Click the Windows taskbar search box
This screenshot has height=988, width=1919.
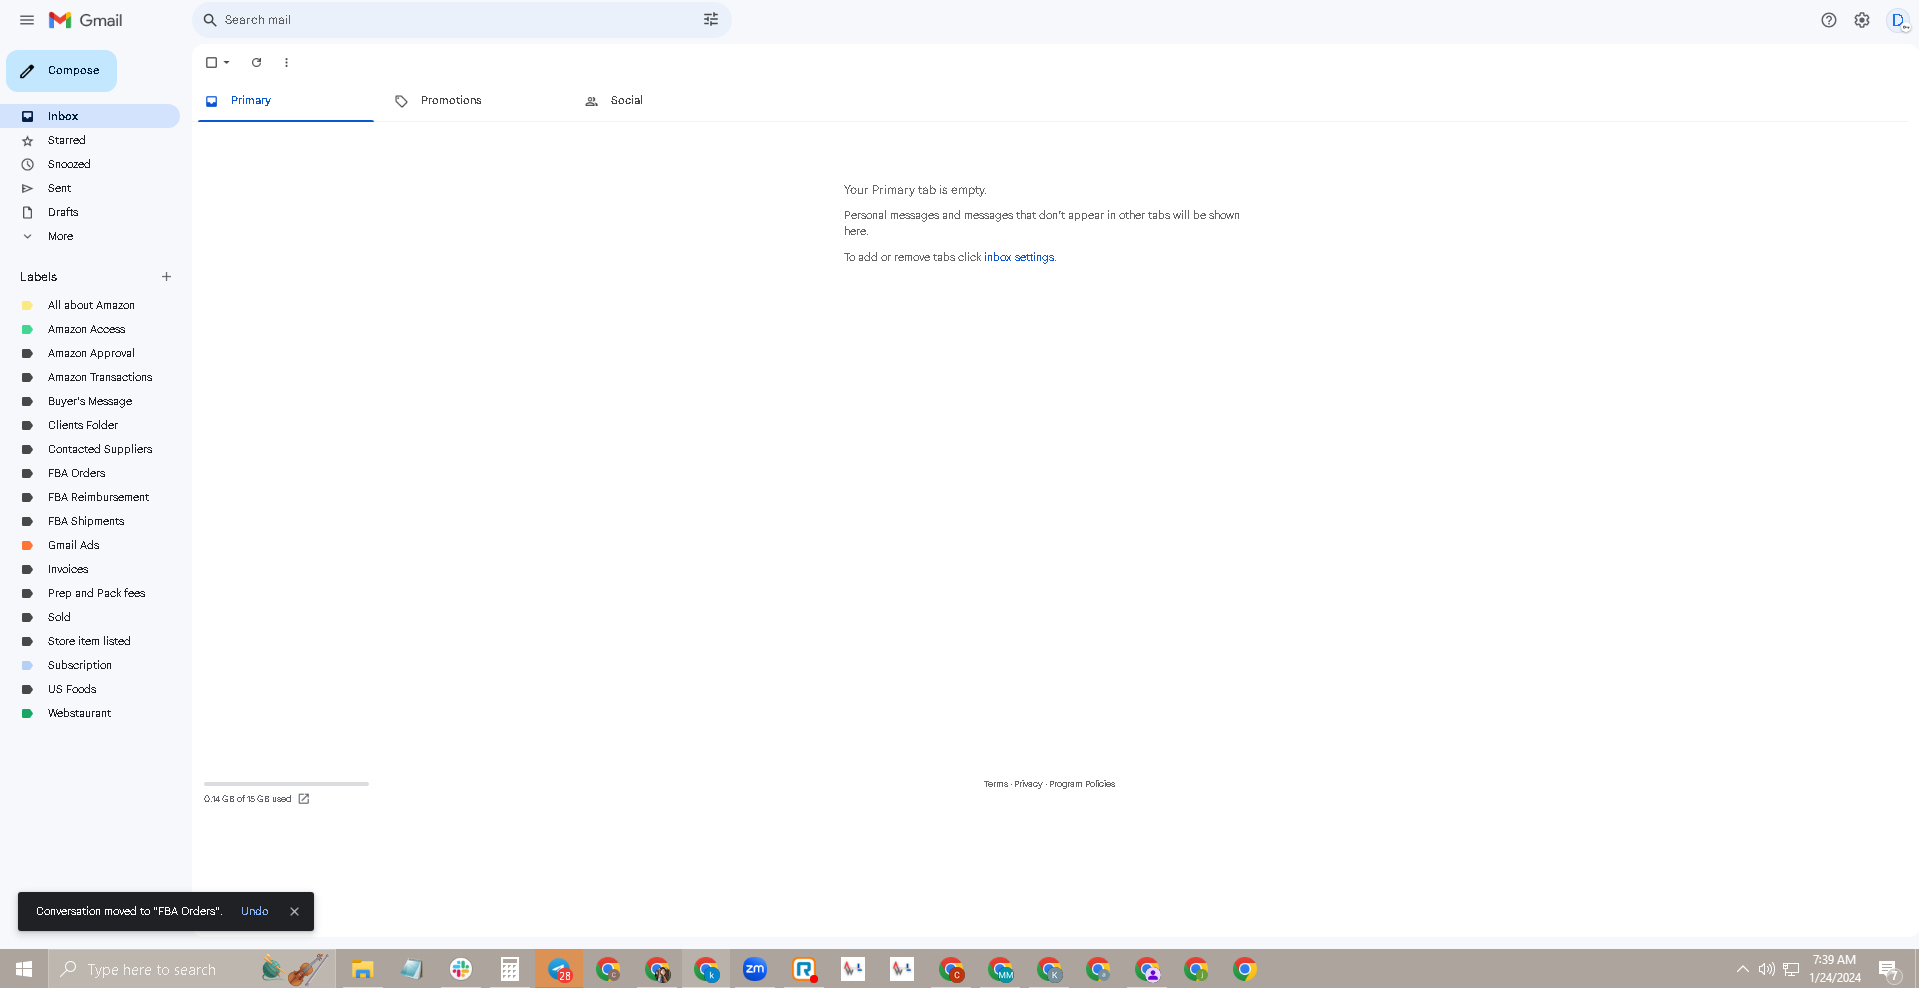[192, 969]
